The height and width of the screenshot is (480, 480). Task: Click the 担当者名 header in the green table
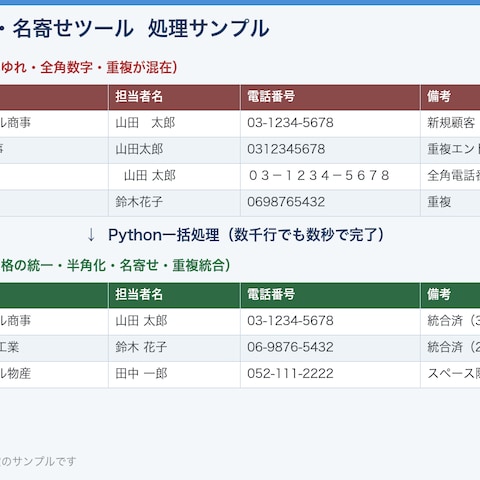point(174,295)
